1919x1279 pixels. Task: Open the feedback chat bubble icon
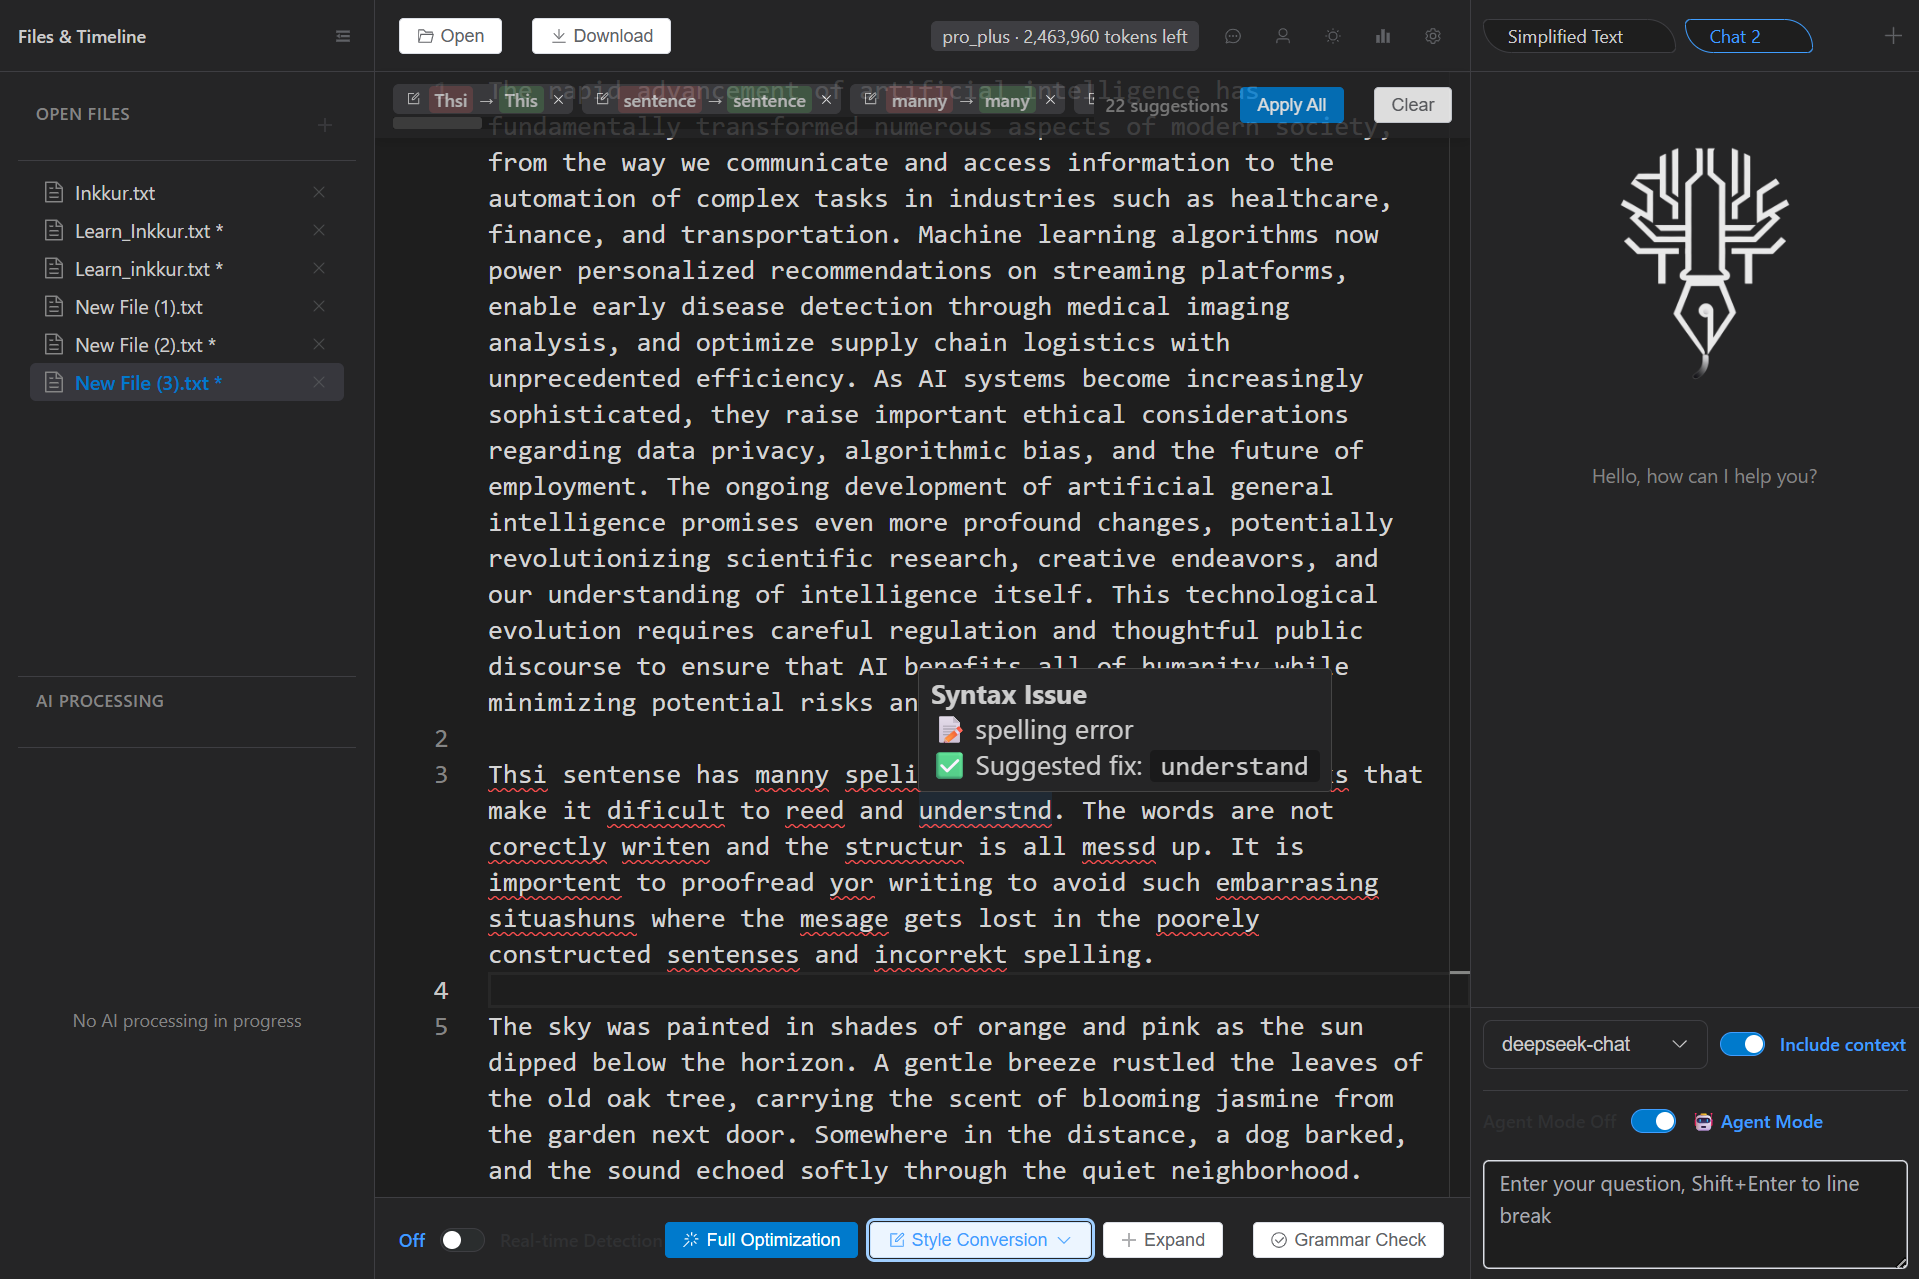tap(1233, 36)
